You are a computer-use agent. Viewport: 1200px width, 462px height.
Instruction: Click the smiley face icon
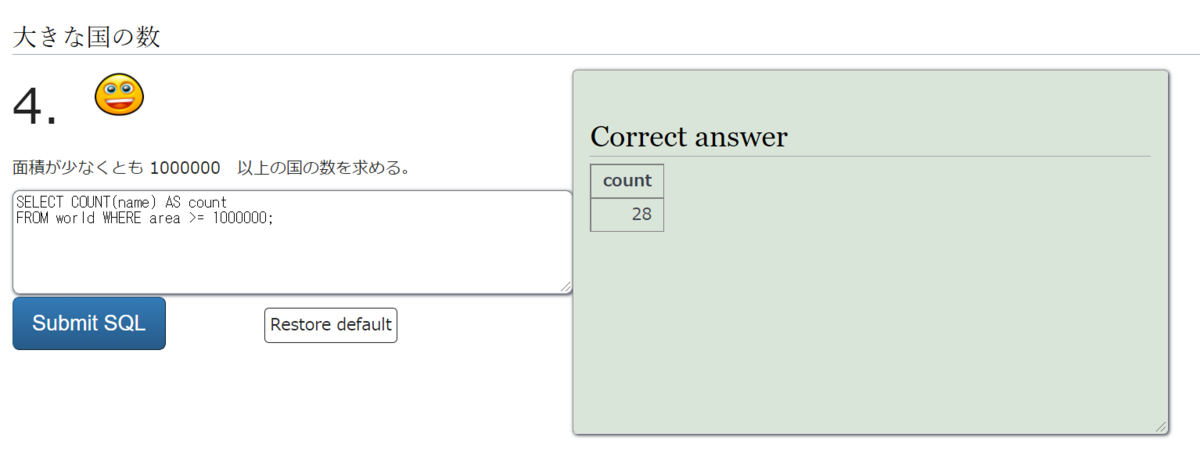pyautogui.click(x=119, y=95)
